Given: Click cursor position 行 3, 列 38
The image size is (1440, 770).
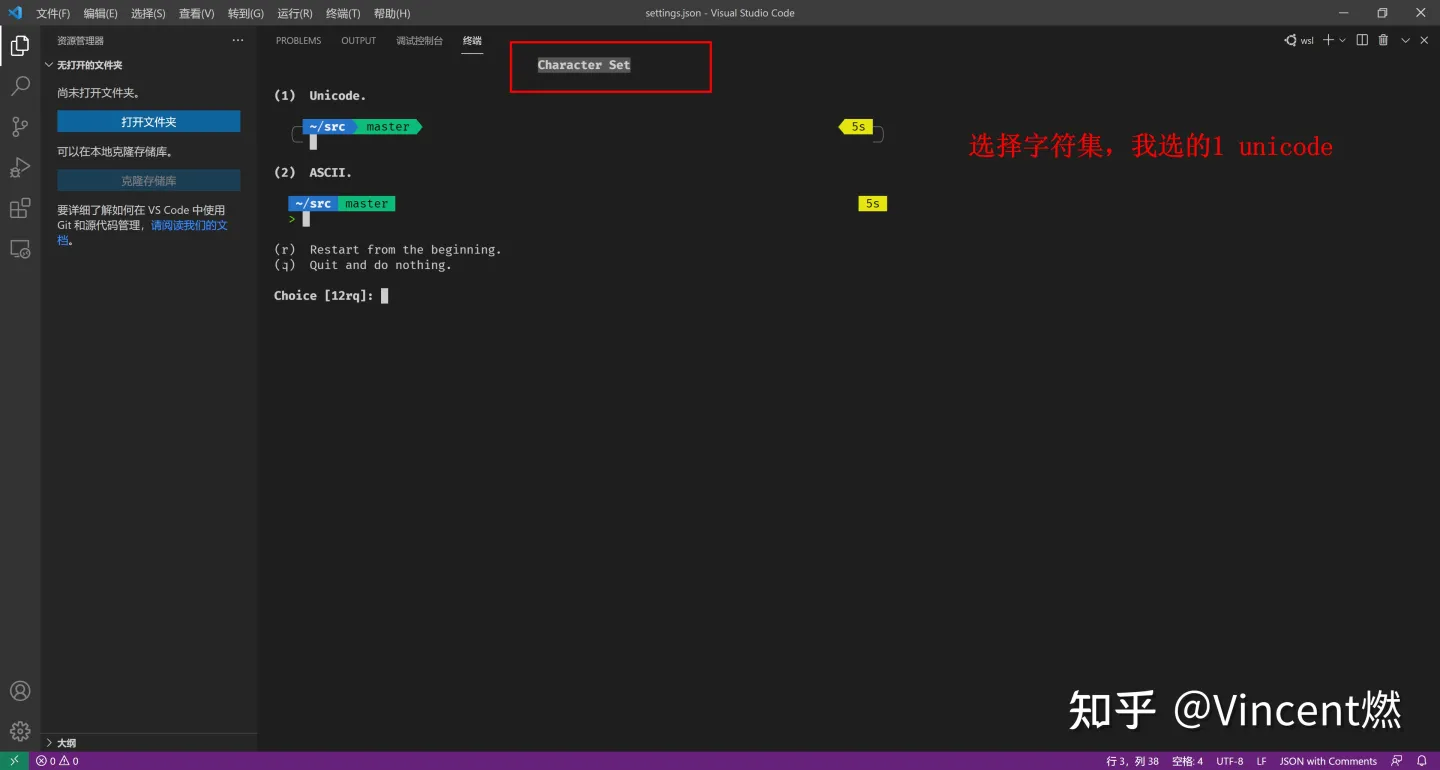Looking at the screenshot, I should 1132,761.
